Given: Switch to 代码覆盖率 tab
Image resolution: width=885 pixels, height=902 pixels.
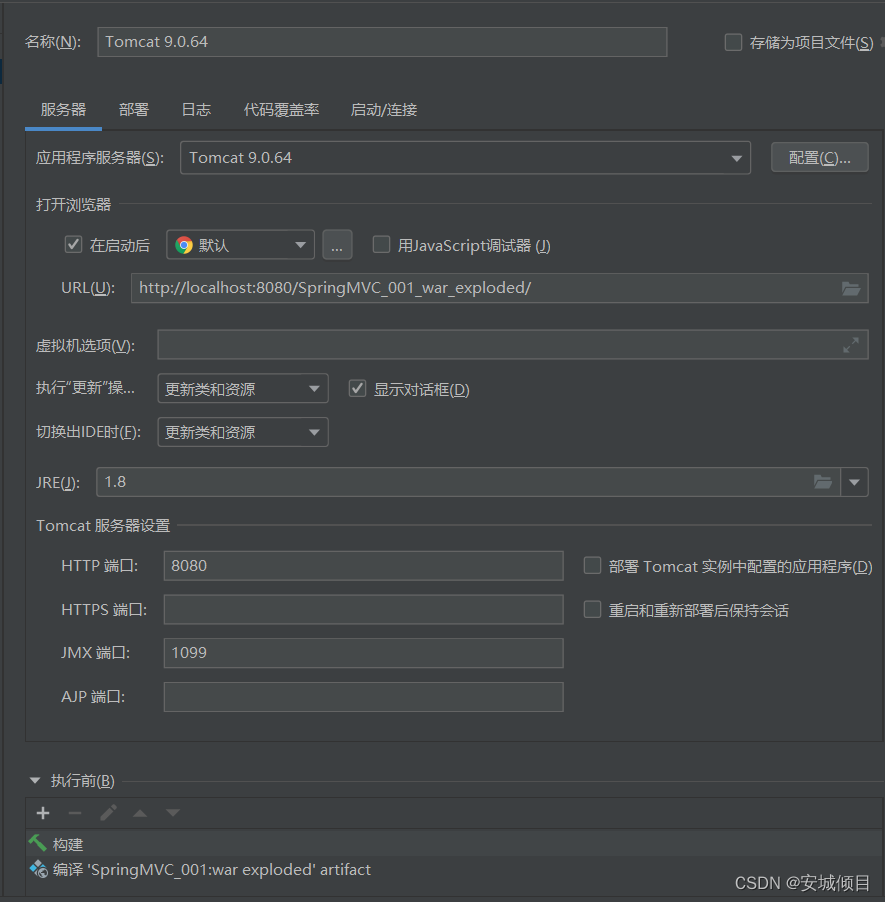Looking at the screenshot, I should click(x=281, y=110).
